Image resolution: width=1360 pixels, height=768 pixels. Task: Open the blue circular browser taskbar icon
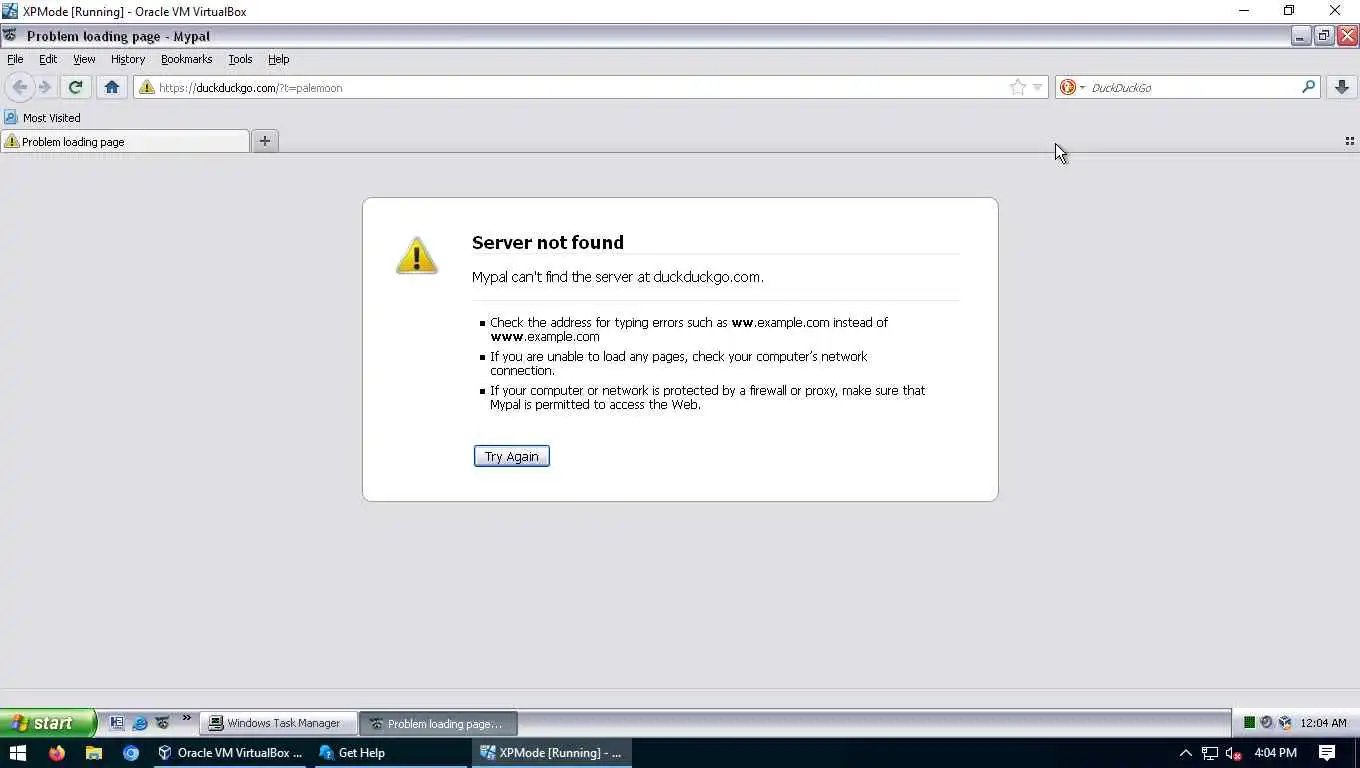tap(131, 753)
